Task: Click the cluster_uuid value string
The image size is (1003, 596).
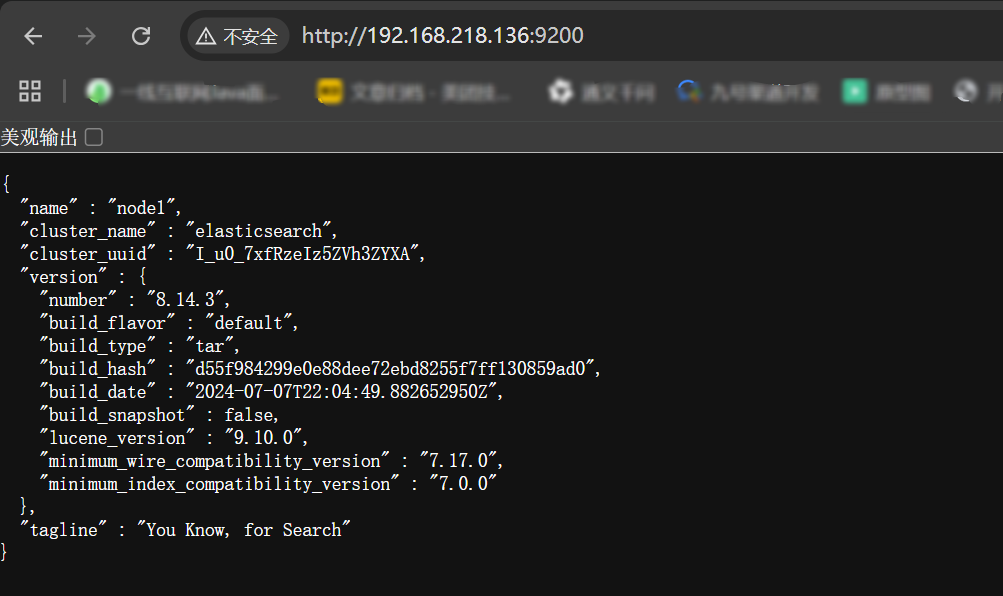Action: pyautogui.click(x=305, y=254)
